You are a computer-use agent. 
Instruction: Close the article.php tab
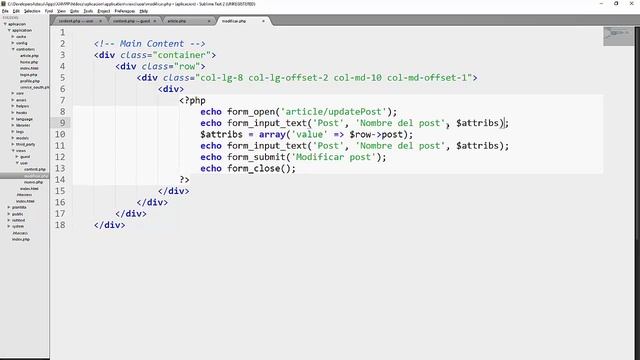point(209,21)
